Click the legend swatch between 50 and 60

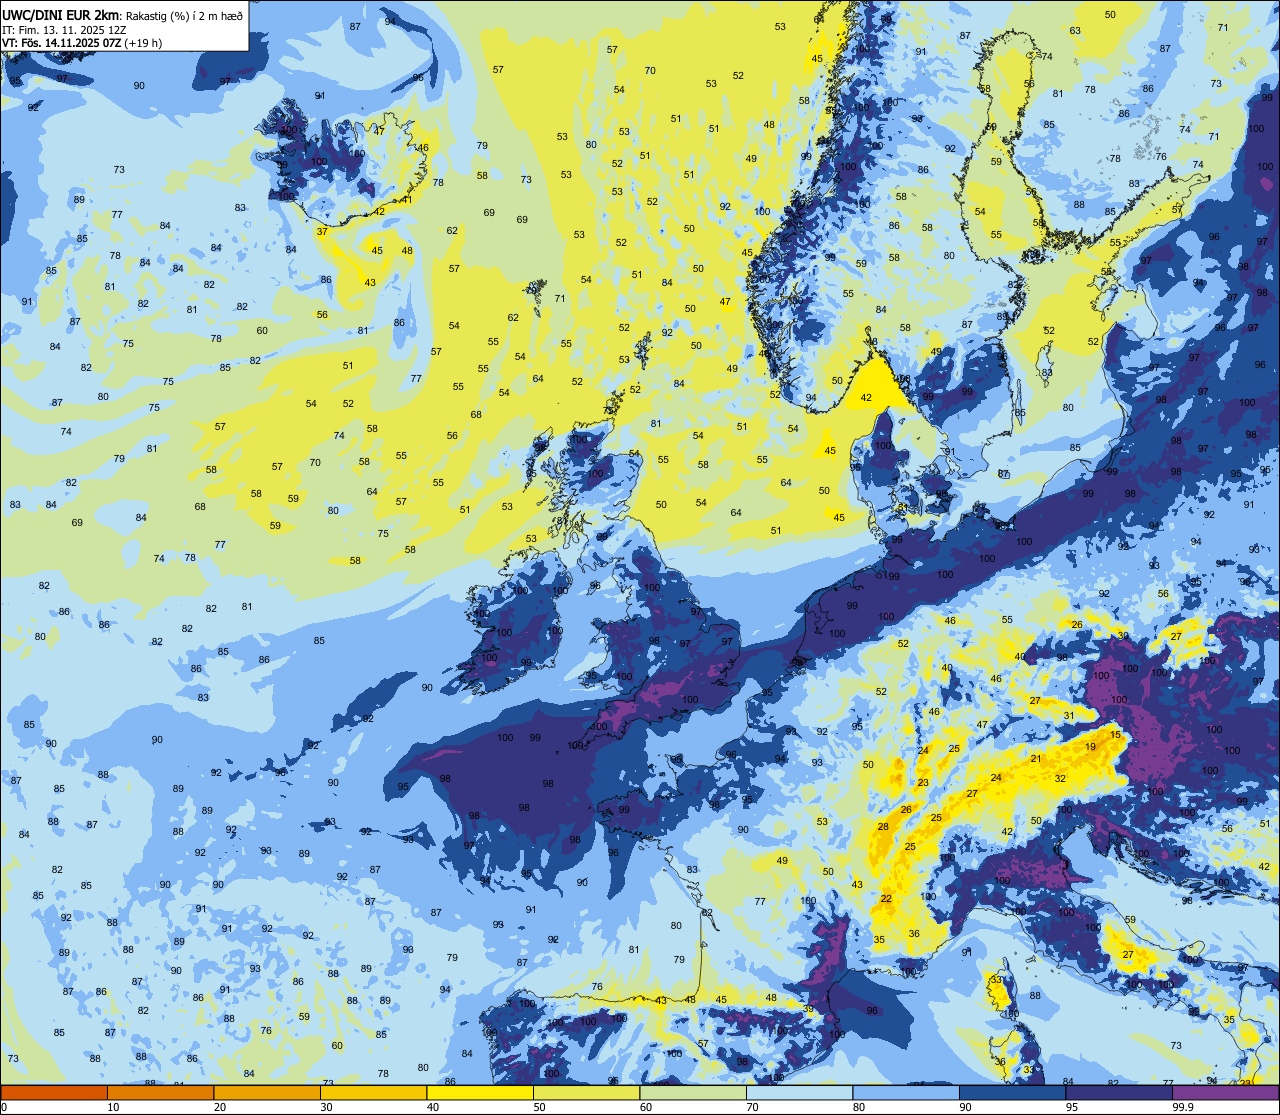click(x=586, y=1093)
